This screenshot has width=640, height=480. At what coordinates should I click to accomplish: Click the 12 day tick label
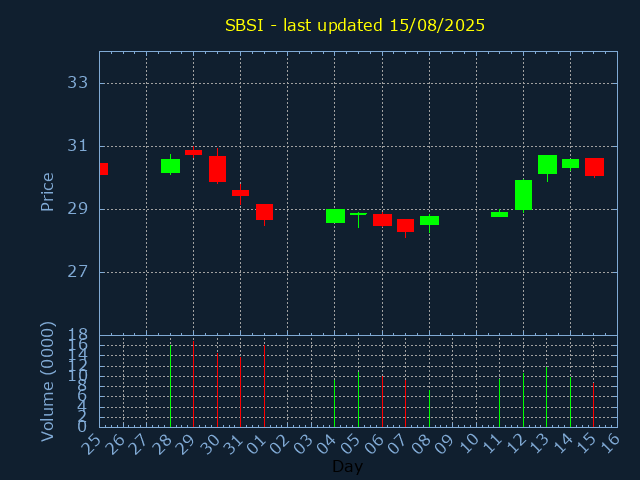click(x=515, y=444)
